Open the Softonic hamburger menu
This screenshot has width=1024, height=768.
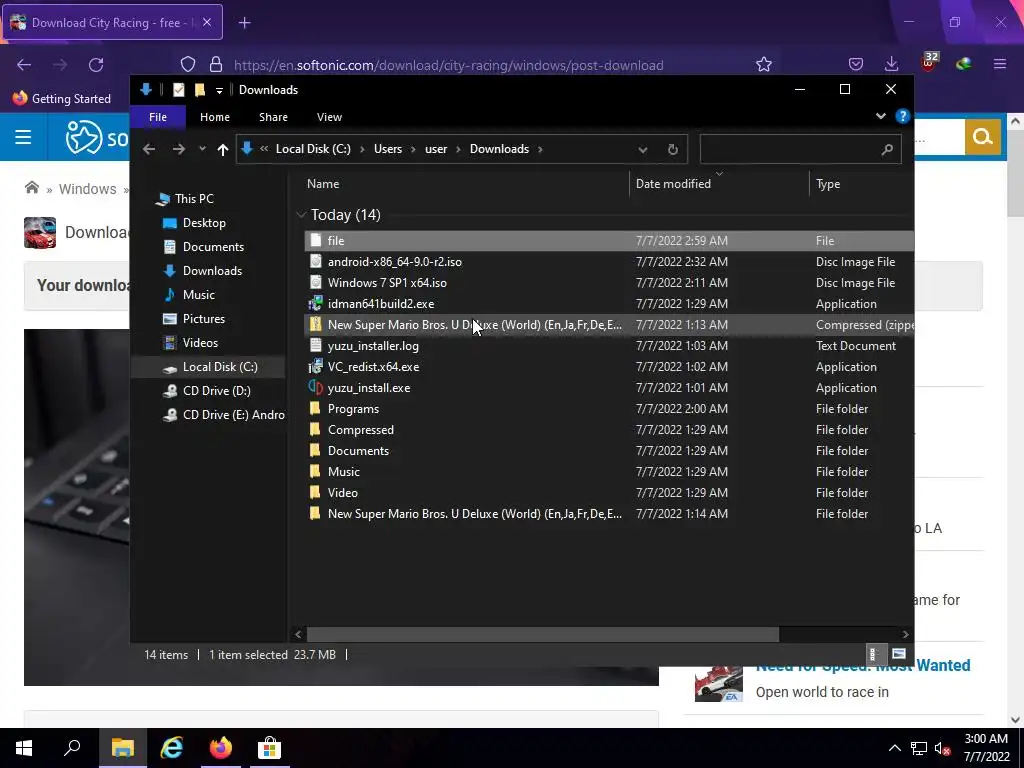[24, 137]
